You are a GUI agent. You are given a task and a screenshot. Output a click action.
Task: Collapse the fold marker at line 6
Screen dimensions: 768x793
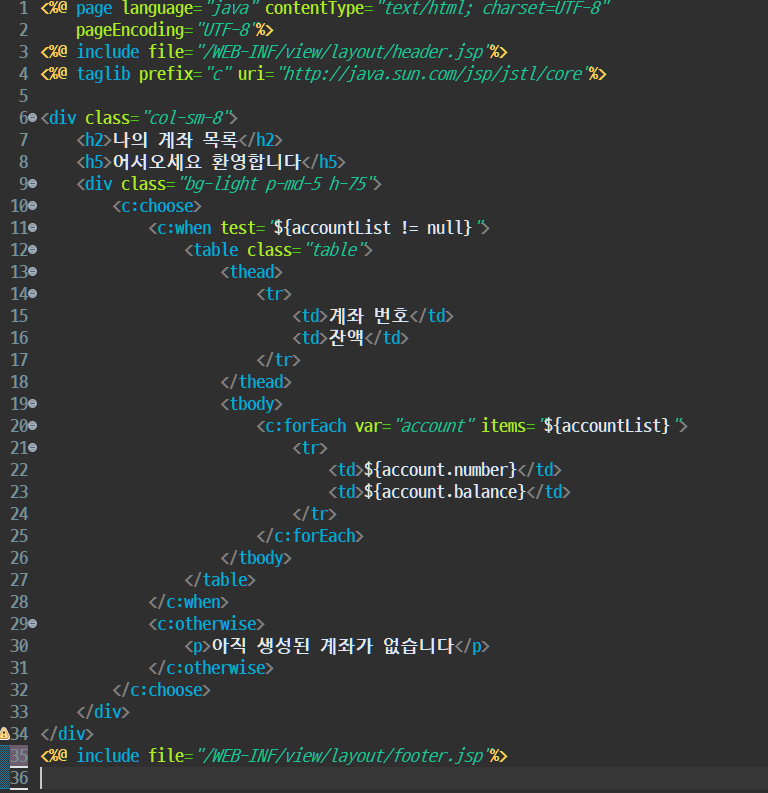pyautogui.click(x=33, y=118)
